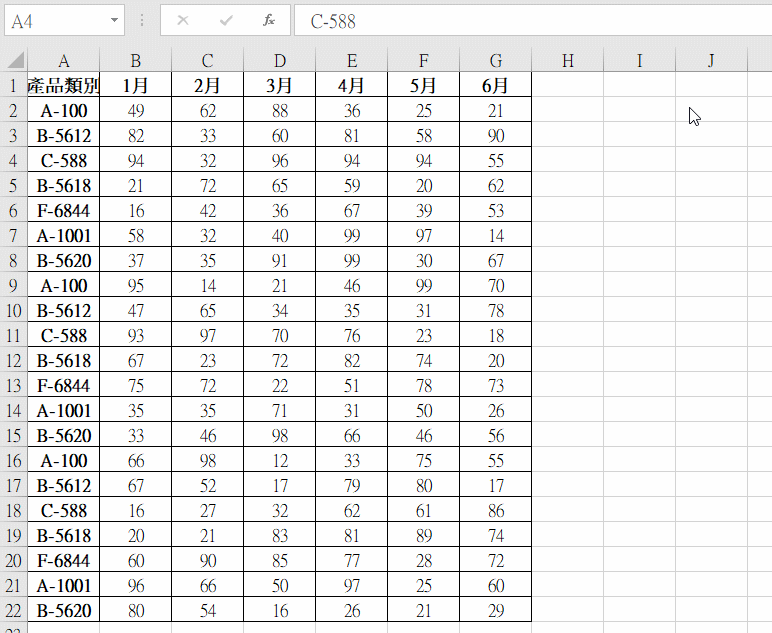Image resolution: width=772 pixels, height=633 pixels.
Task: Click the 產品類別 header cell
Action: [64, 85]
